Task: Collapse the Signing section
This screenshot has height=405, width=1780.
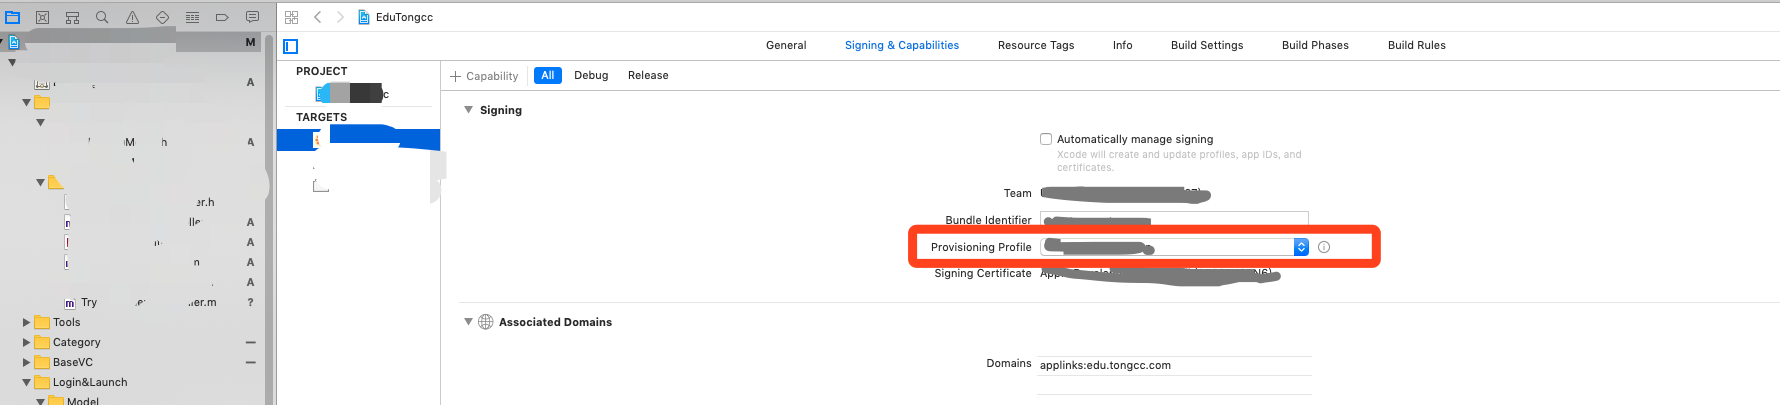Action: coord(468,110)
